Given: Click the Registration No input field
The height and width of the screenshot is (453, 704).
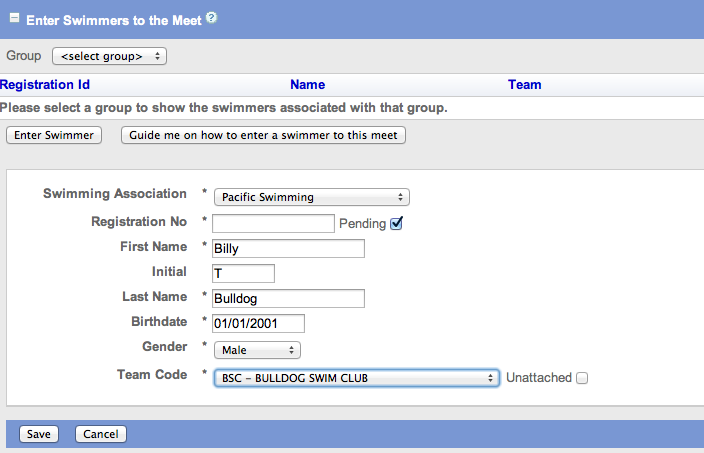Looking at the screenshot, I should coord(273,223).
